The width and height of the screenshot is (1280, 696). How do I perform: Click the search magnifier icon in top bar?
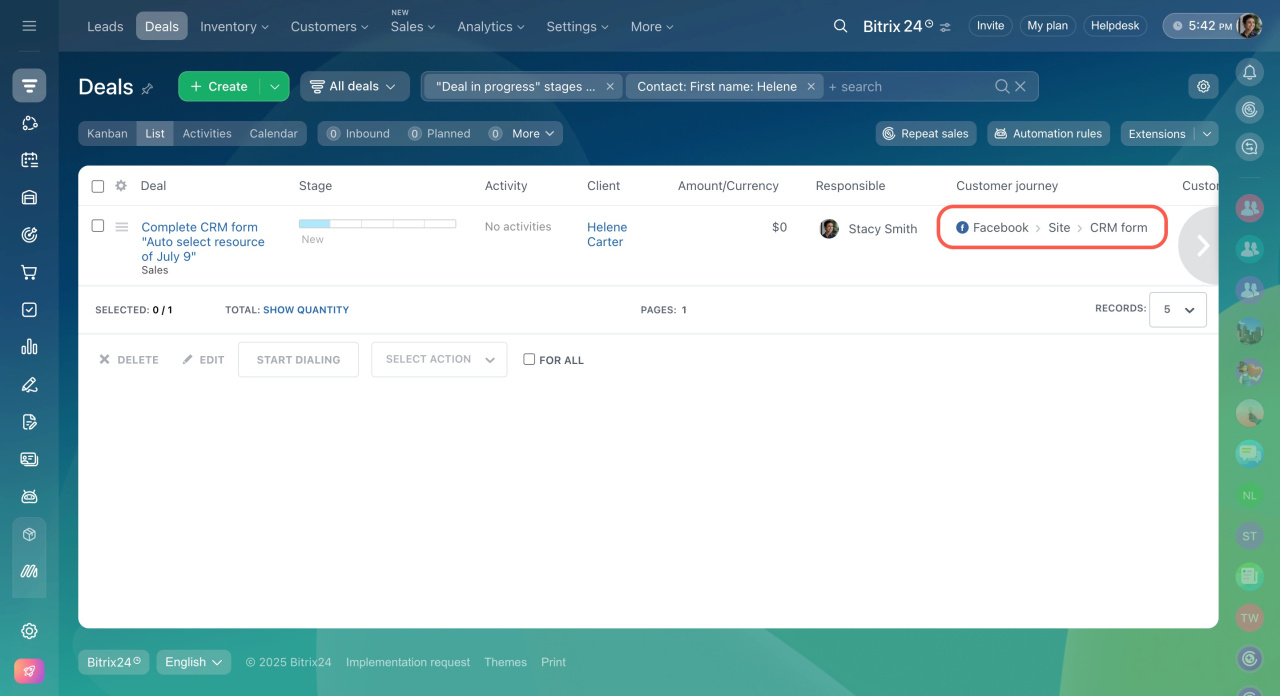[x=840, y=26]
